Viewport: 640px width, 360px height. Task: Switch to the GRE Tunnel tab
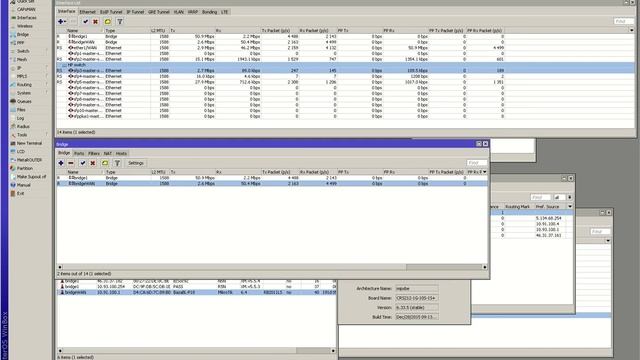coord(159,12)
